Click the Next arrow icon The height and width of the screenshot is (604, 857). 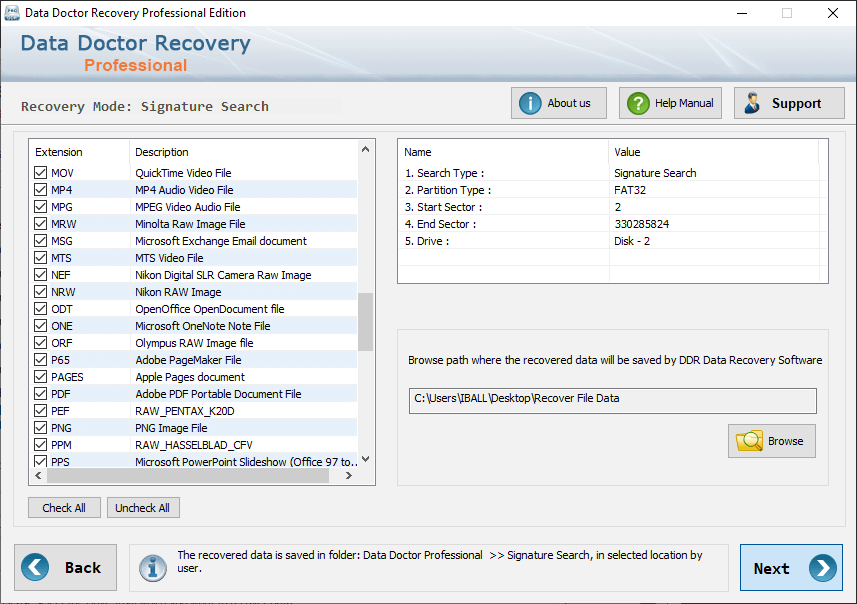click(823, 568)
